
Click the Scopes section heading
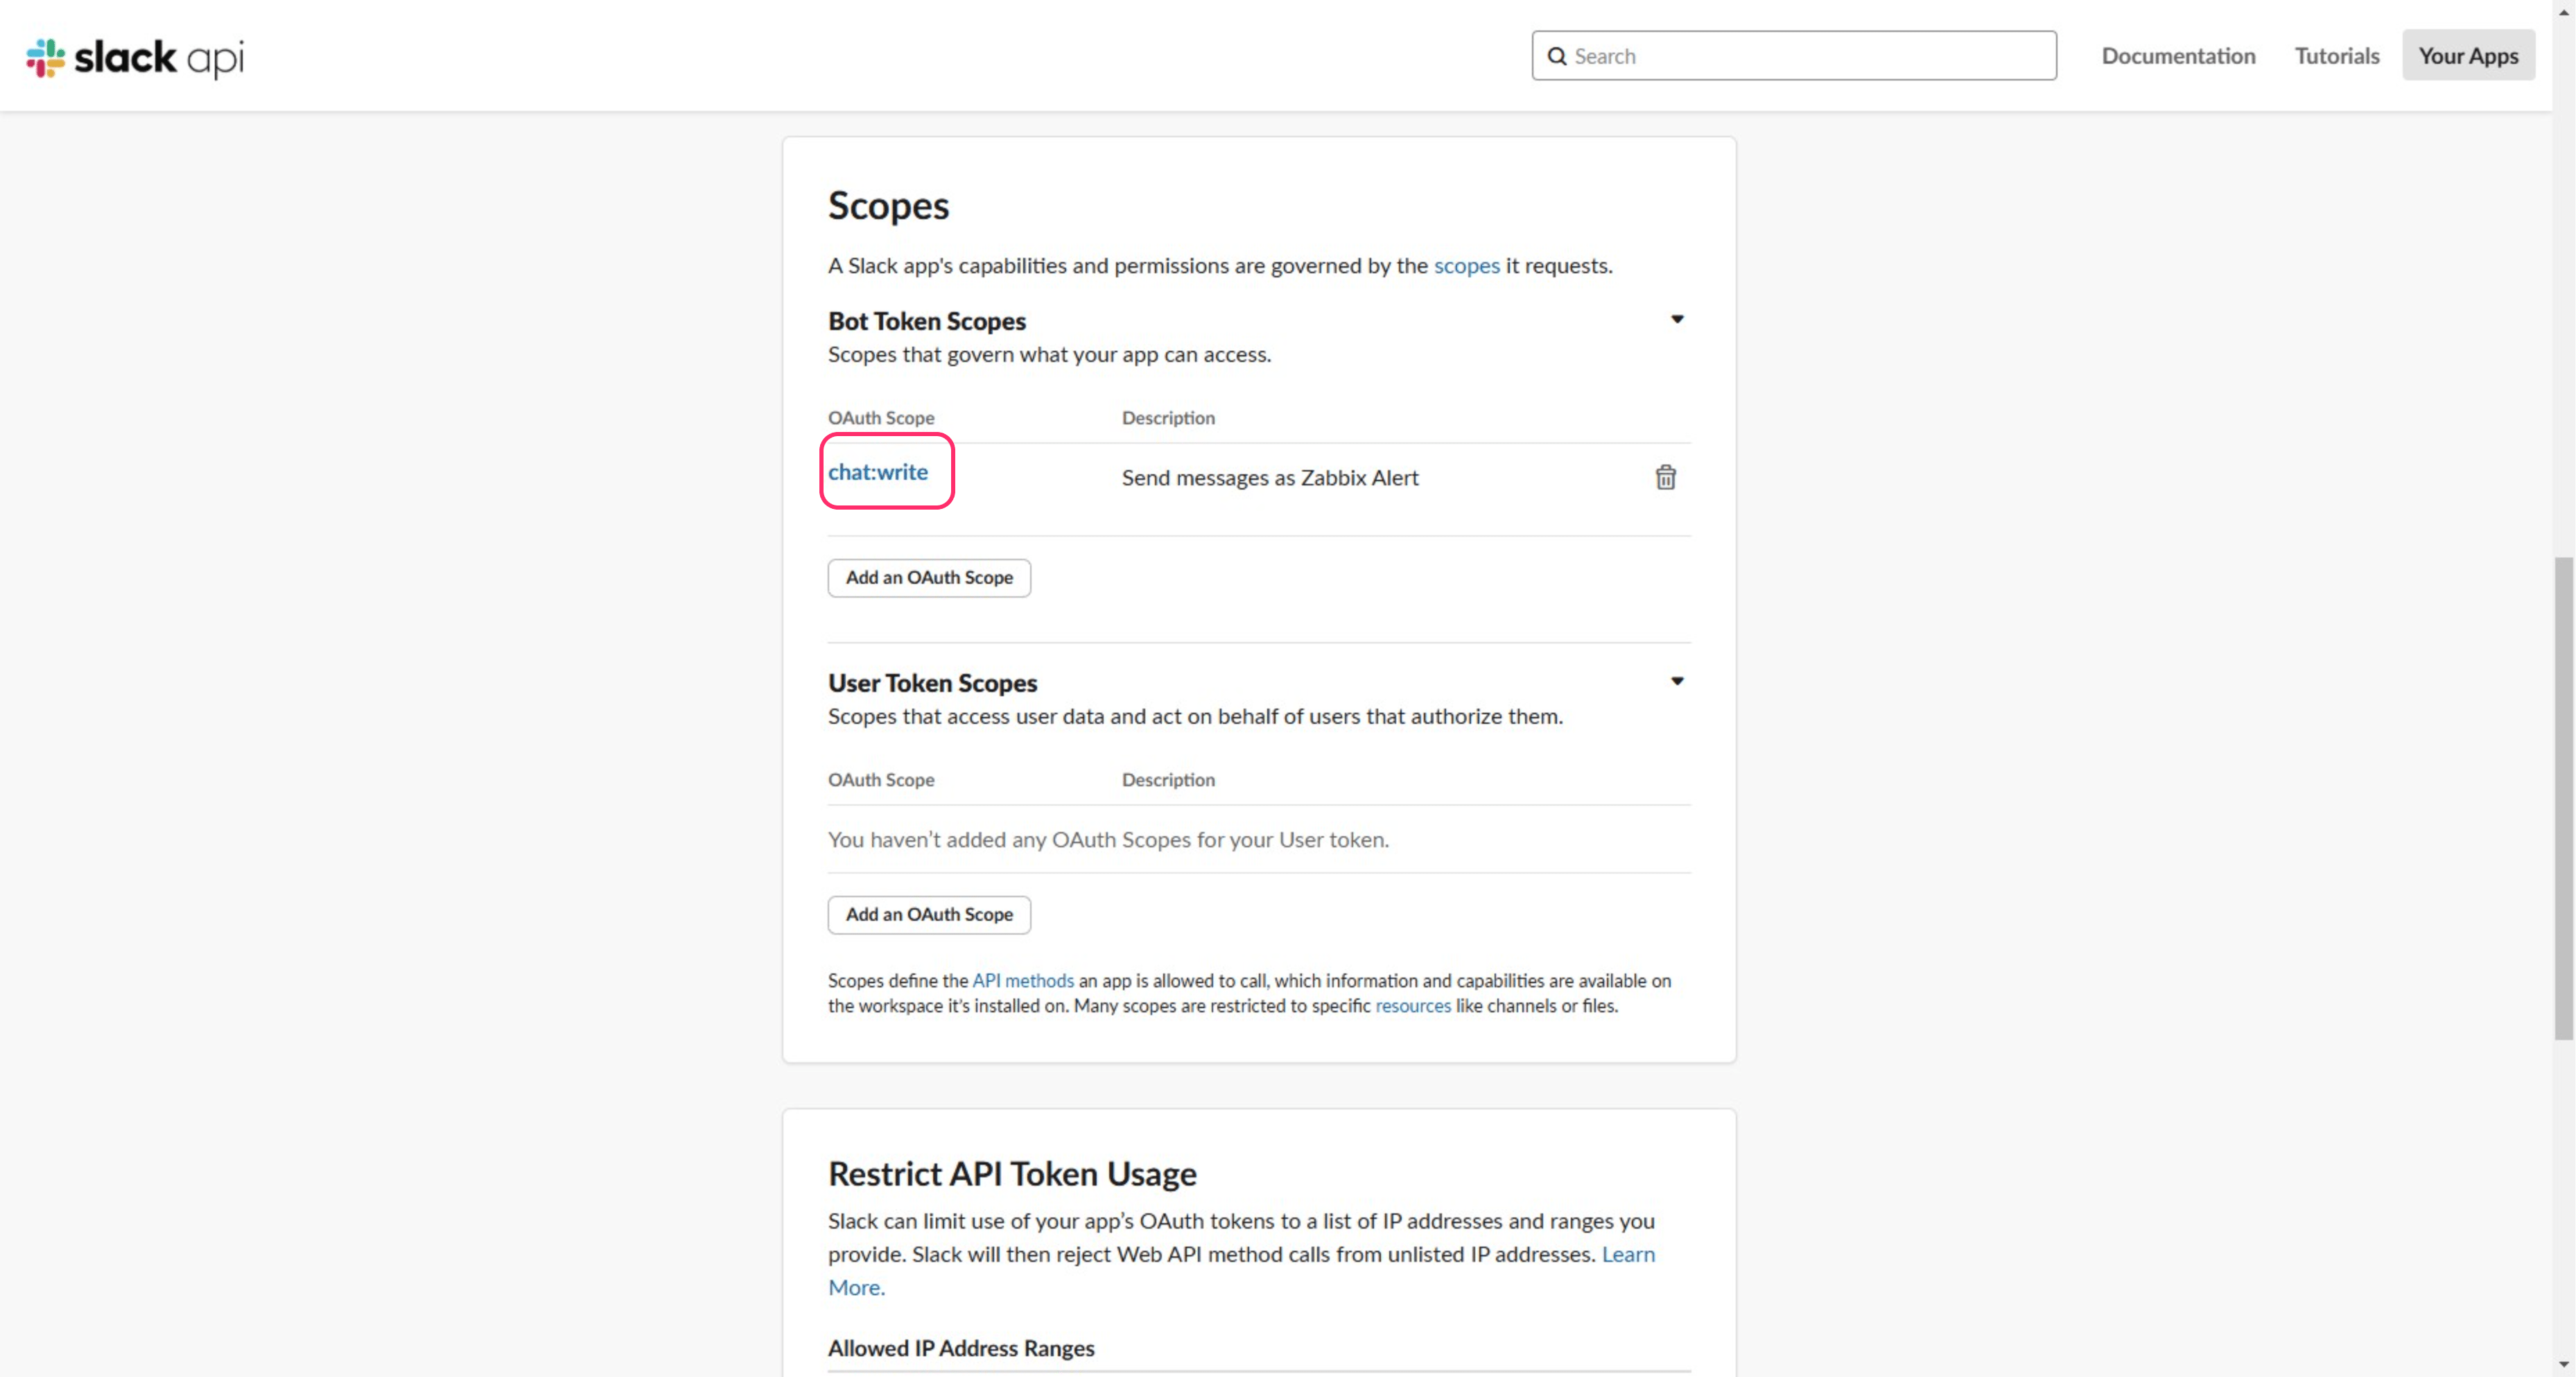coord(888,205)
